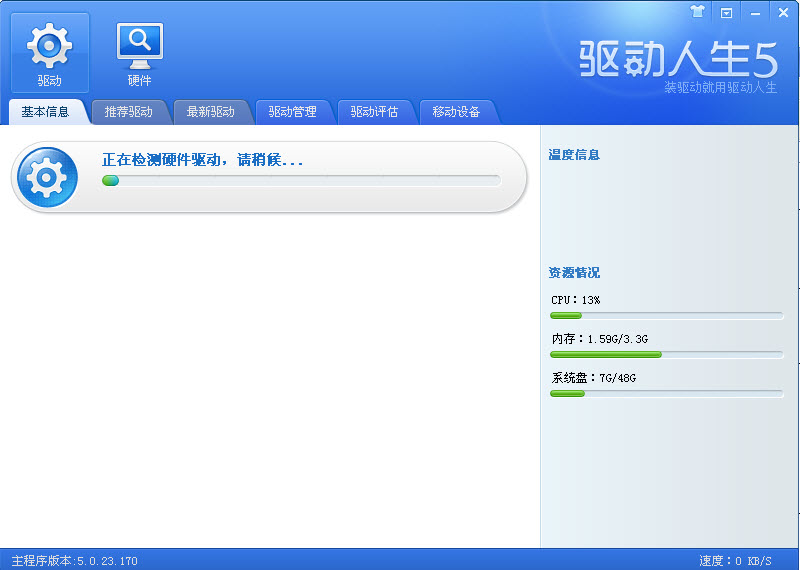Open the title bar dropdown menu icon
Viewport: 800px width, 570px height.
pos(726,13)
